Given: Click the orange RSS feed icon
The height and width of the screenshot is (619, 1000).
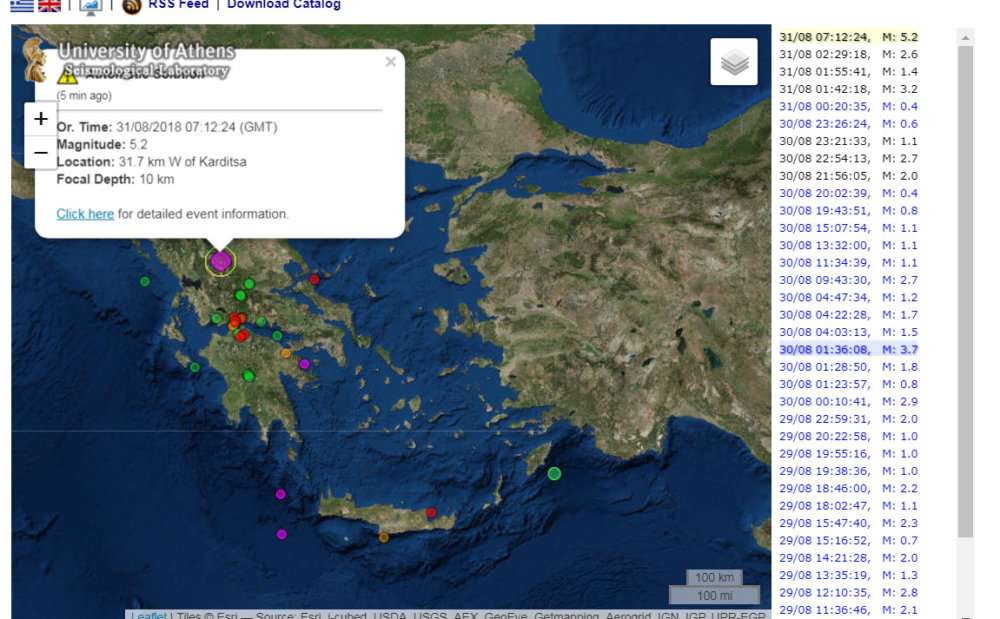Looking at the screenshot, I should tap(131, 6).
